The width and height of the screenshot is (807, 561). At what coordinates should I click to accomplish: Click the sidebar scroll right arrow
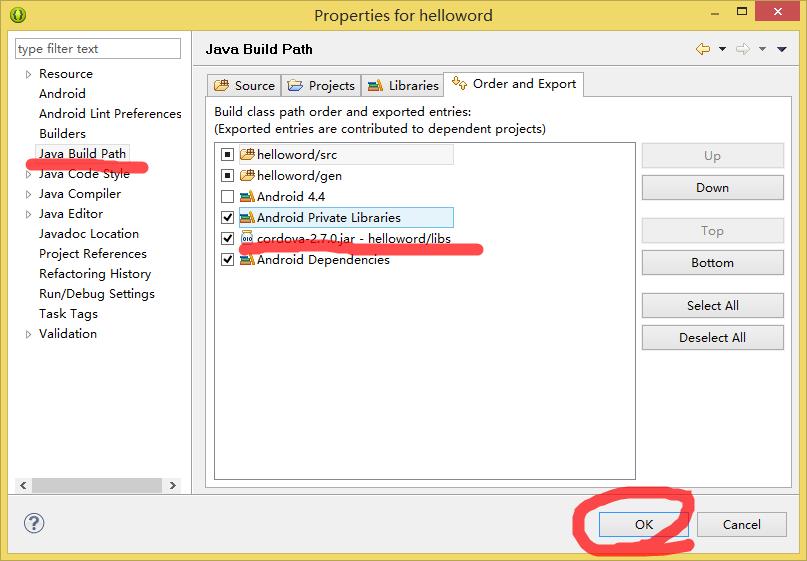[x=172, y=485]
